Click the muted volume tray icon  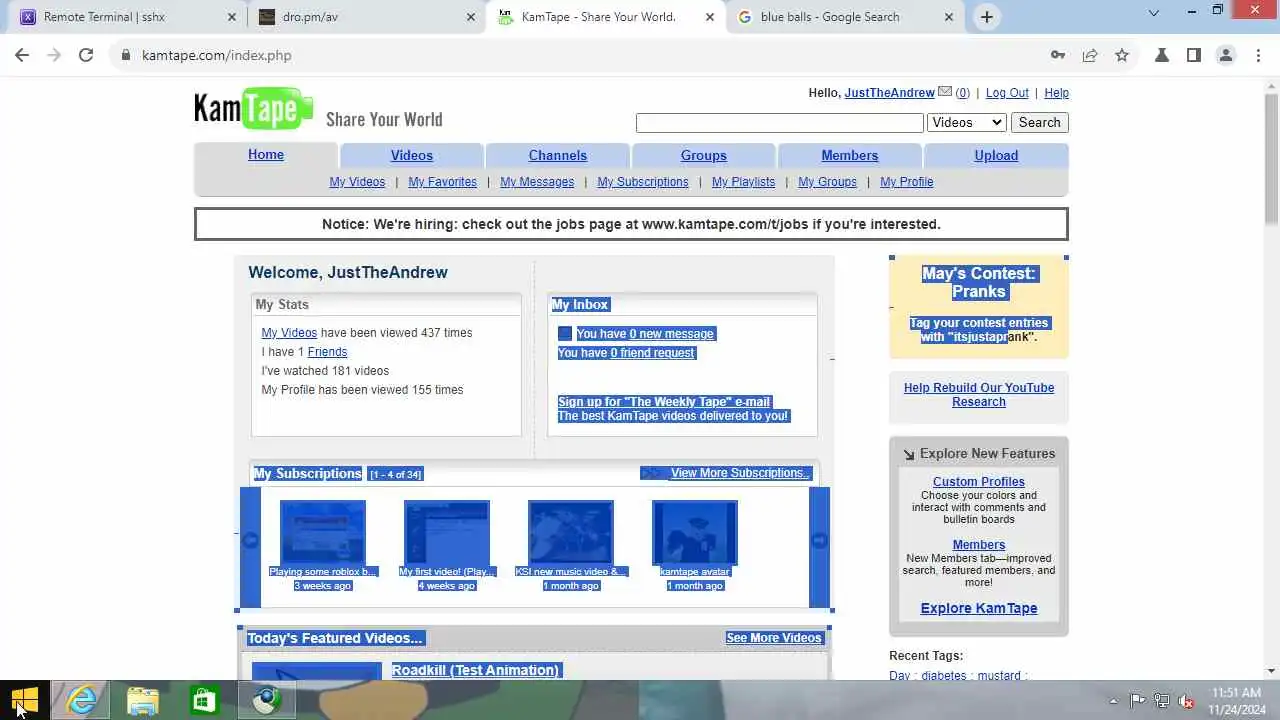(1186, 701)
